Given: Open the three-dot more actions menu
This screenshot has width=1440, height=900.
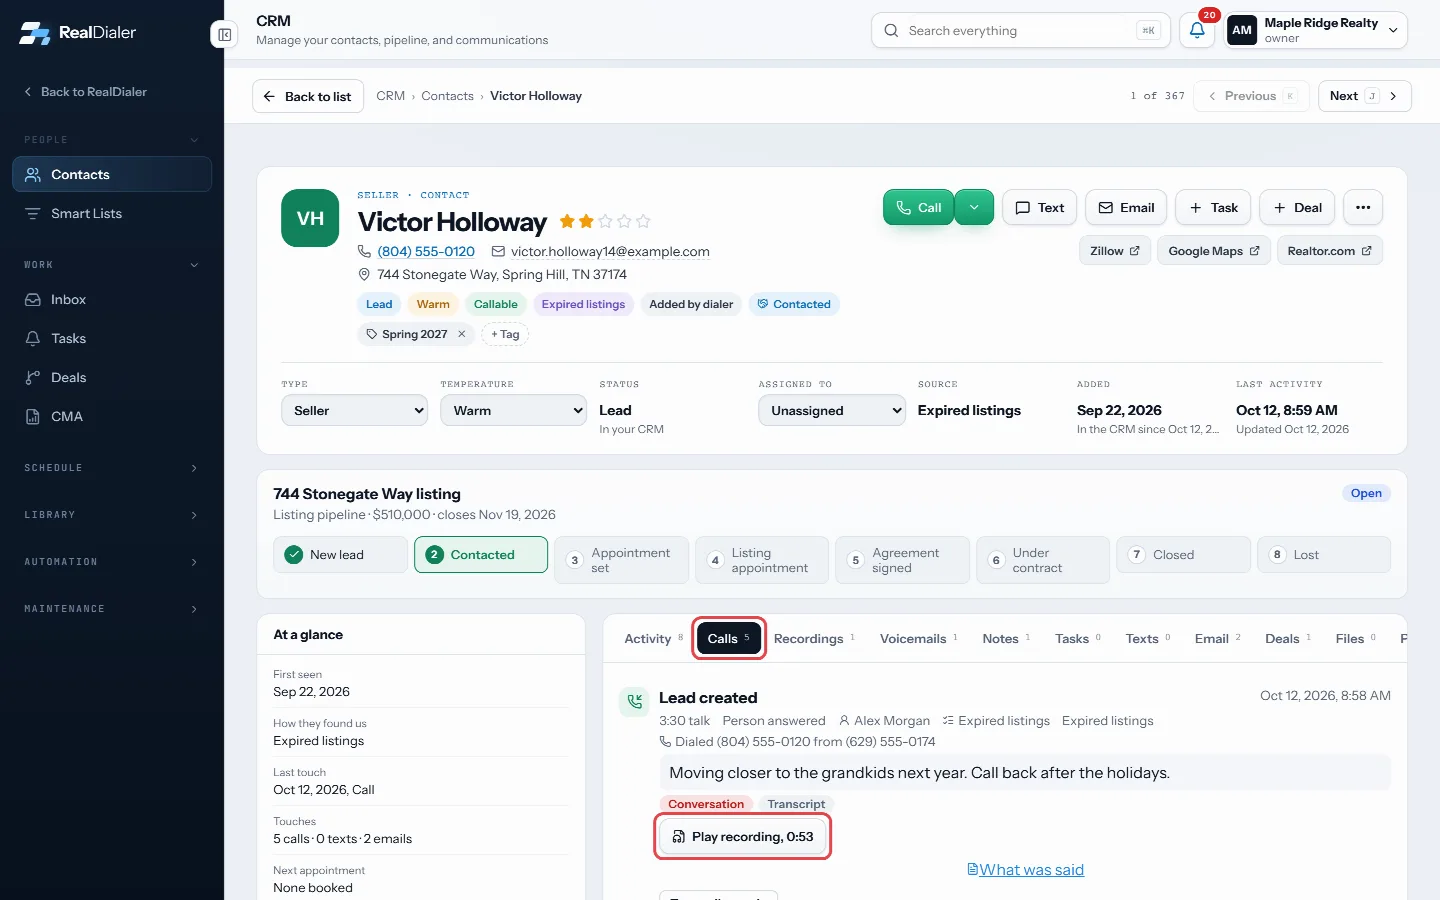Looking at the screenshot, I should click(1363, 207).
